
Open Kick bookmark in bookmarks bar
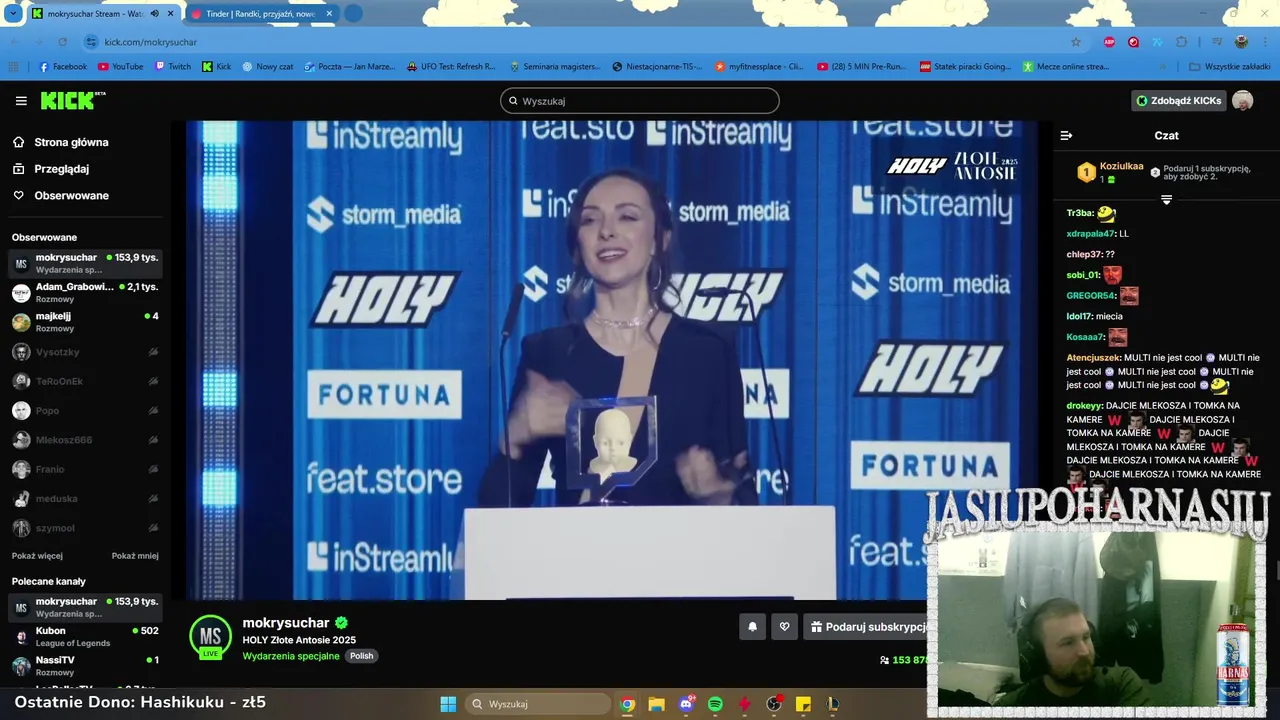(216, 67)
